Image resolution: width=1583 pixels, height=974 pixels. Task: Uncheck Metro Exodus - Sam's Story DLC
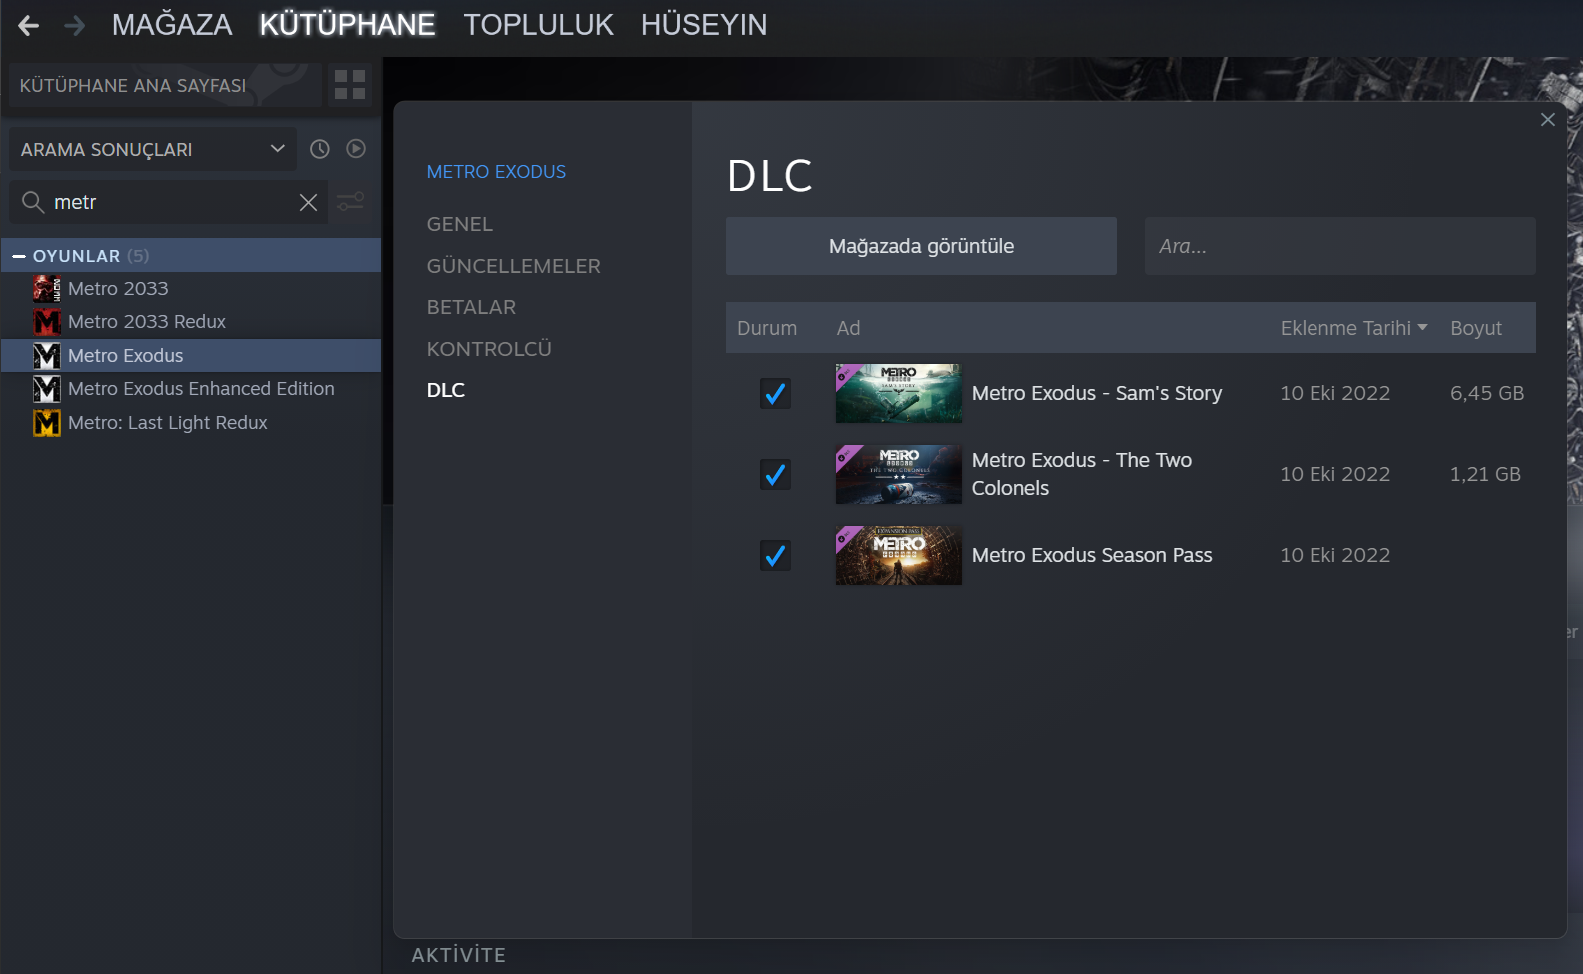[x=775, y=393]
